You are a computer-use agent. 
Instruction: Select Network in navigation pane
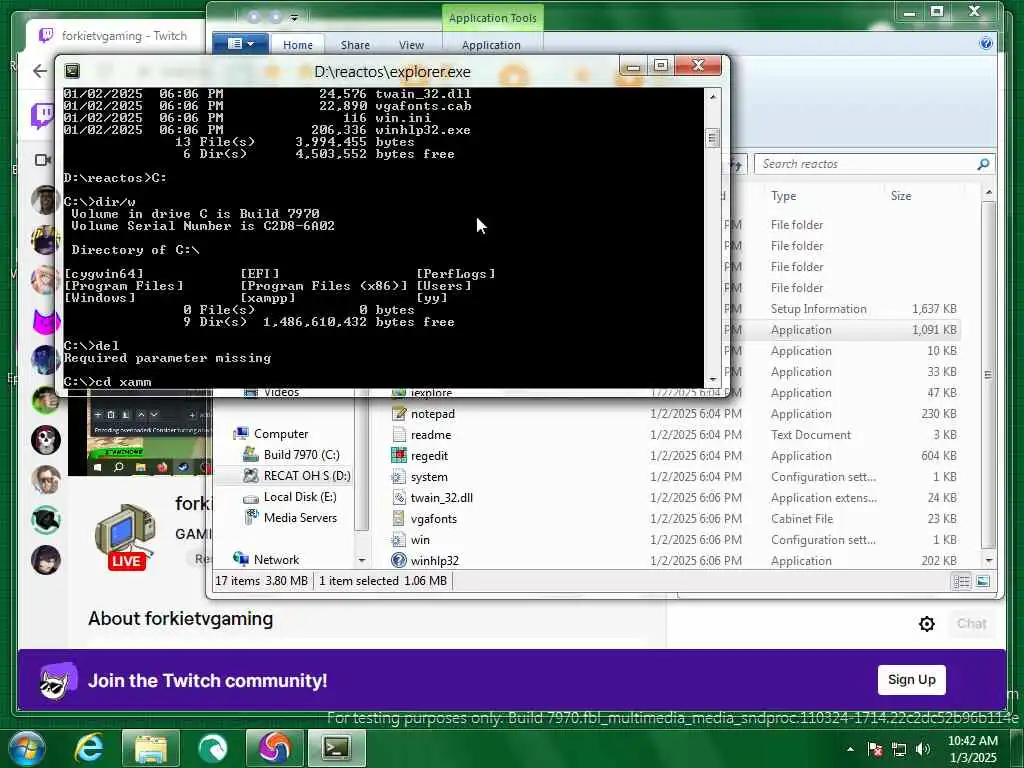276,560
